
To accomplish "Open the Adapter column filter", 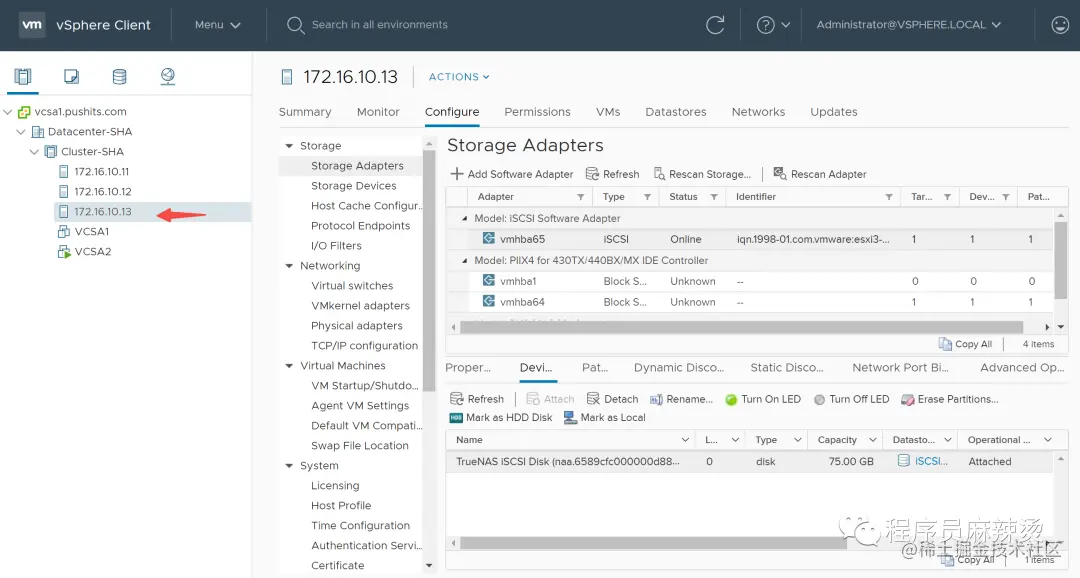I will coord(581,197).
